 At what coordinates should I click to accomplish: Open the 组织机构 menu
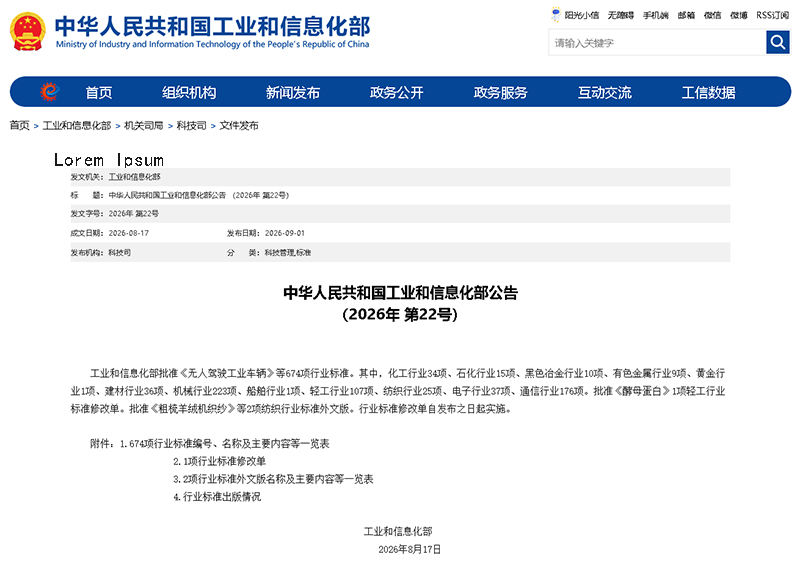[189, 92]
